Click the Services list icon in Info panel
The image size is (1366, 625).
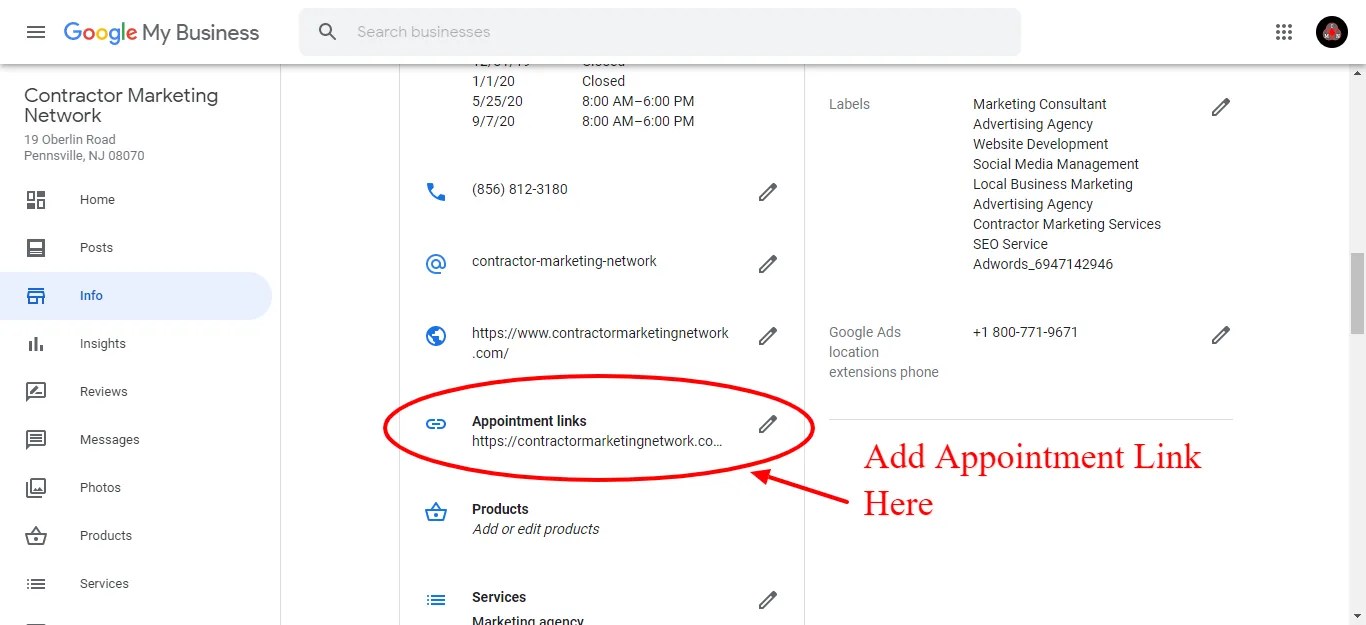tap(436, 600)
